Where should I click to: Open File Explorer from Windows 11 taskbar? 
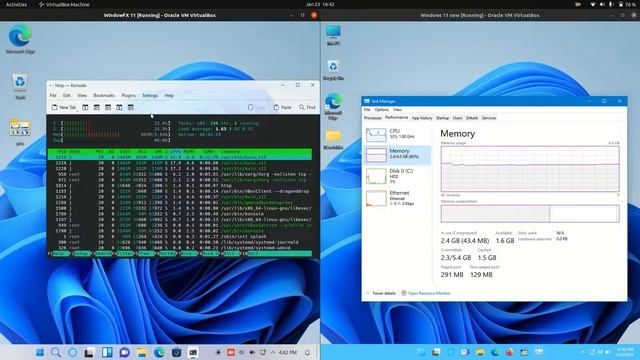click(480, 352)
